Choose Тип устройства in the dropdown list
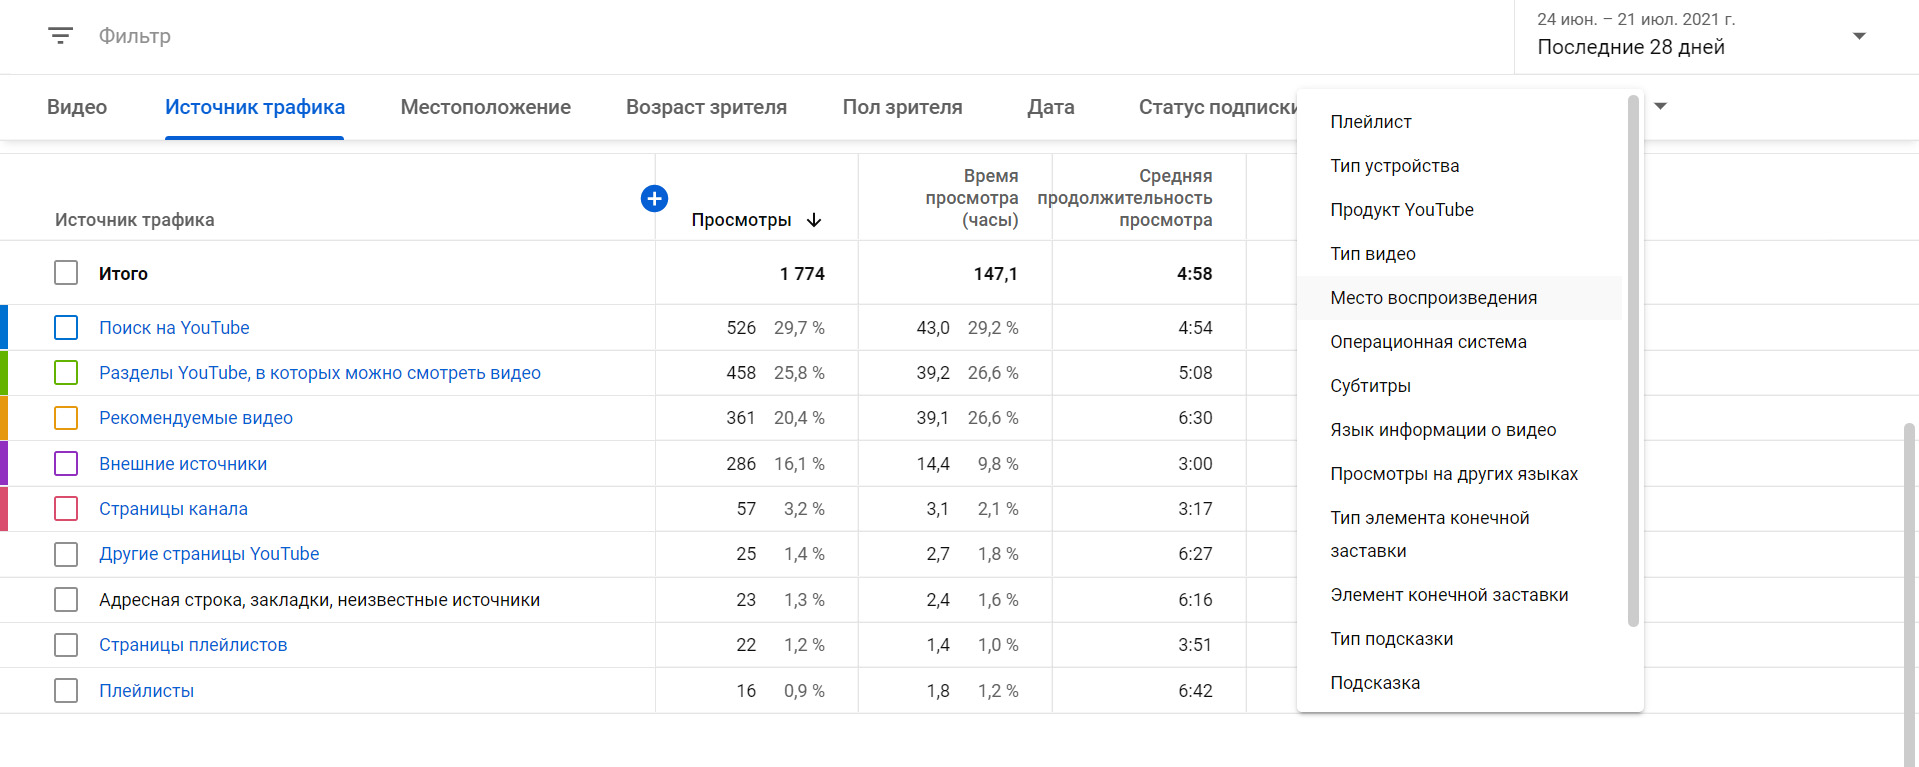Screen dimensions: 1919x767 click(x=1394, y=166)
